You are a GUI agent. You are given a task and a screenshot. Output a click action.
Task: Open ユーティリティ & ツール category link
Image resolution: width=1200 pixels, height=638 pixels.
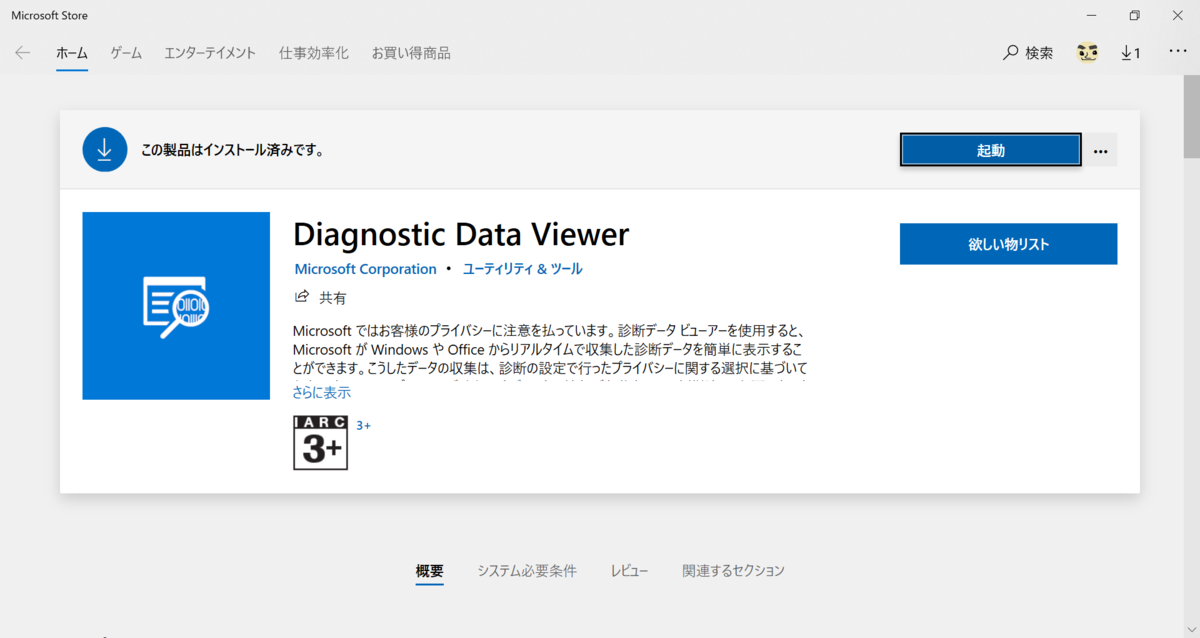click(523, 269)
